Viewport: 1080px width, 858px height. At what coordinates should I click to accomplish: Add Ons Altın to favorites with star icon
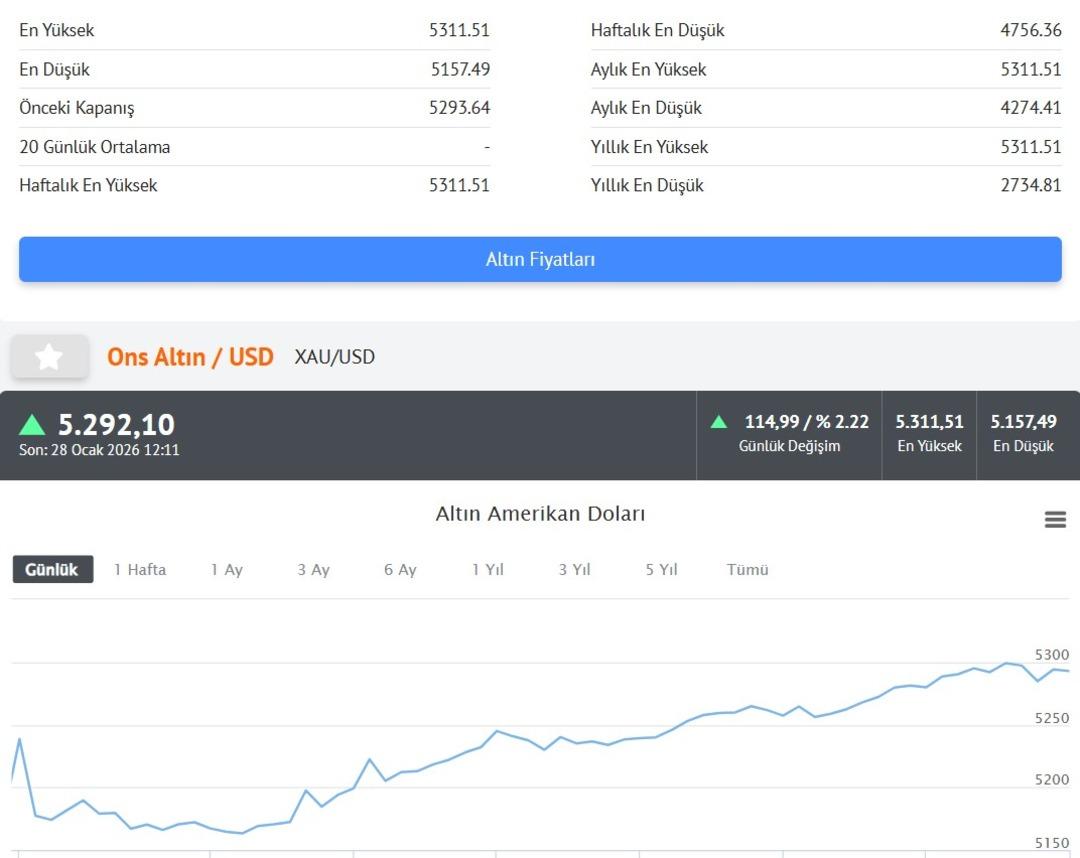click(49, 357)
